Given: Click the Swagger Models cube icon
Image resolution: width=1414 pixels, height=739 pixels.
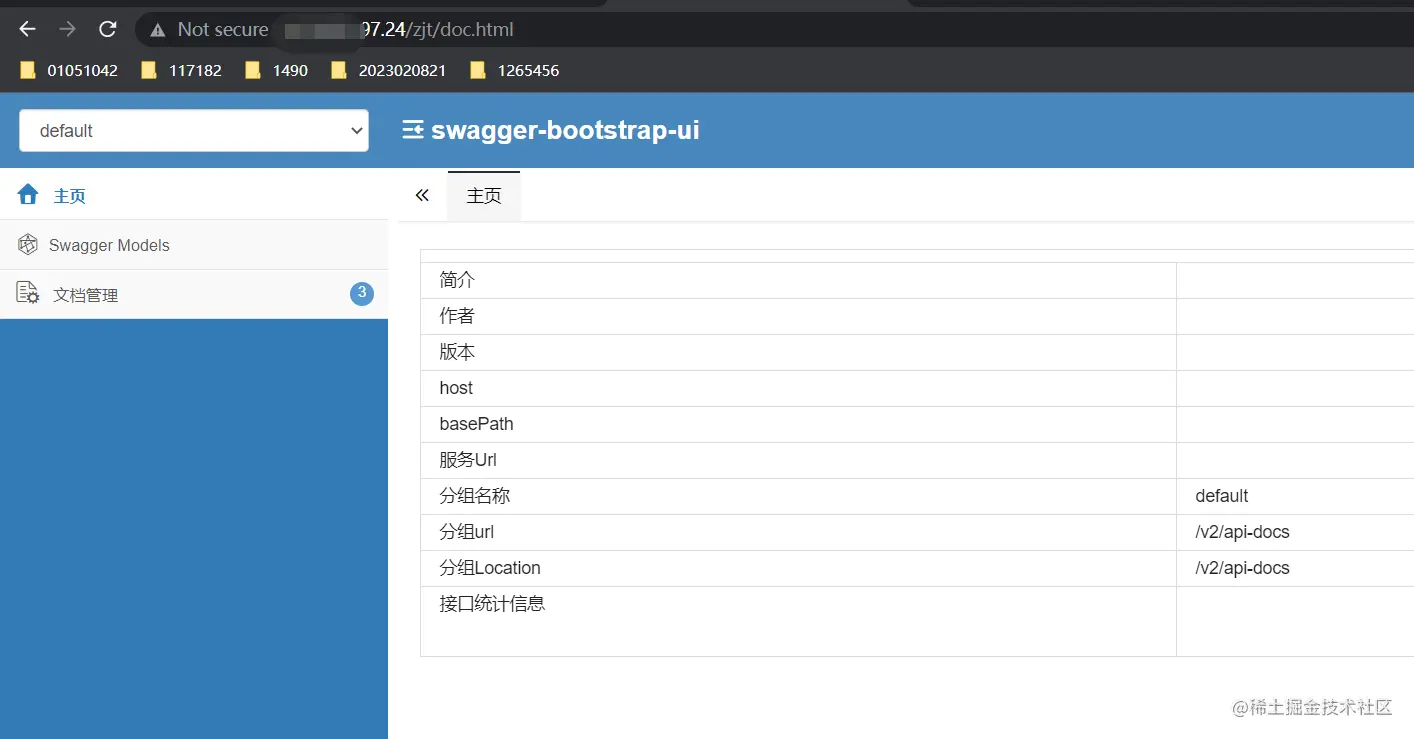Looking at the screenshot, I should click(x=28, y=244).
